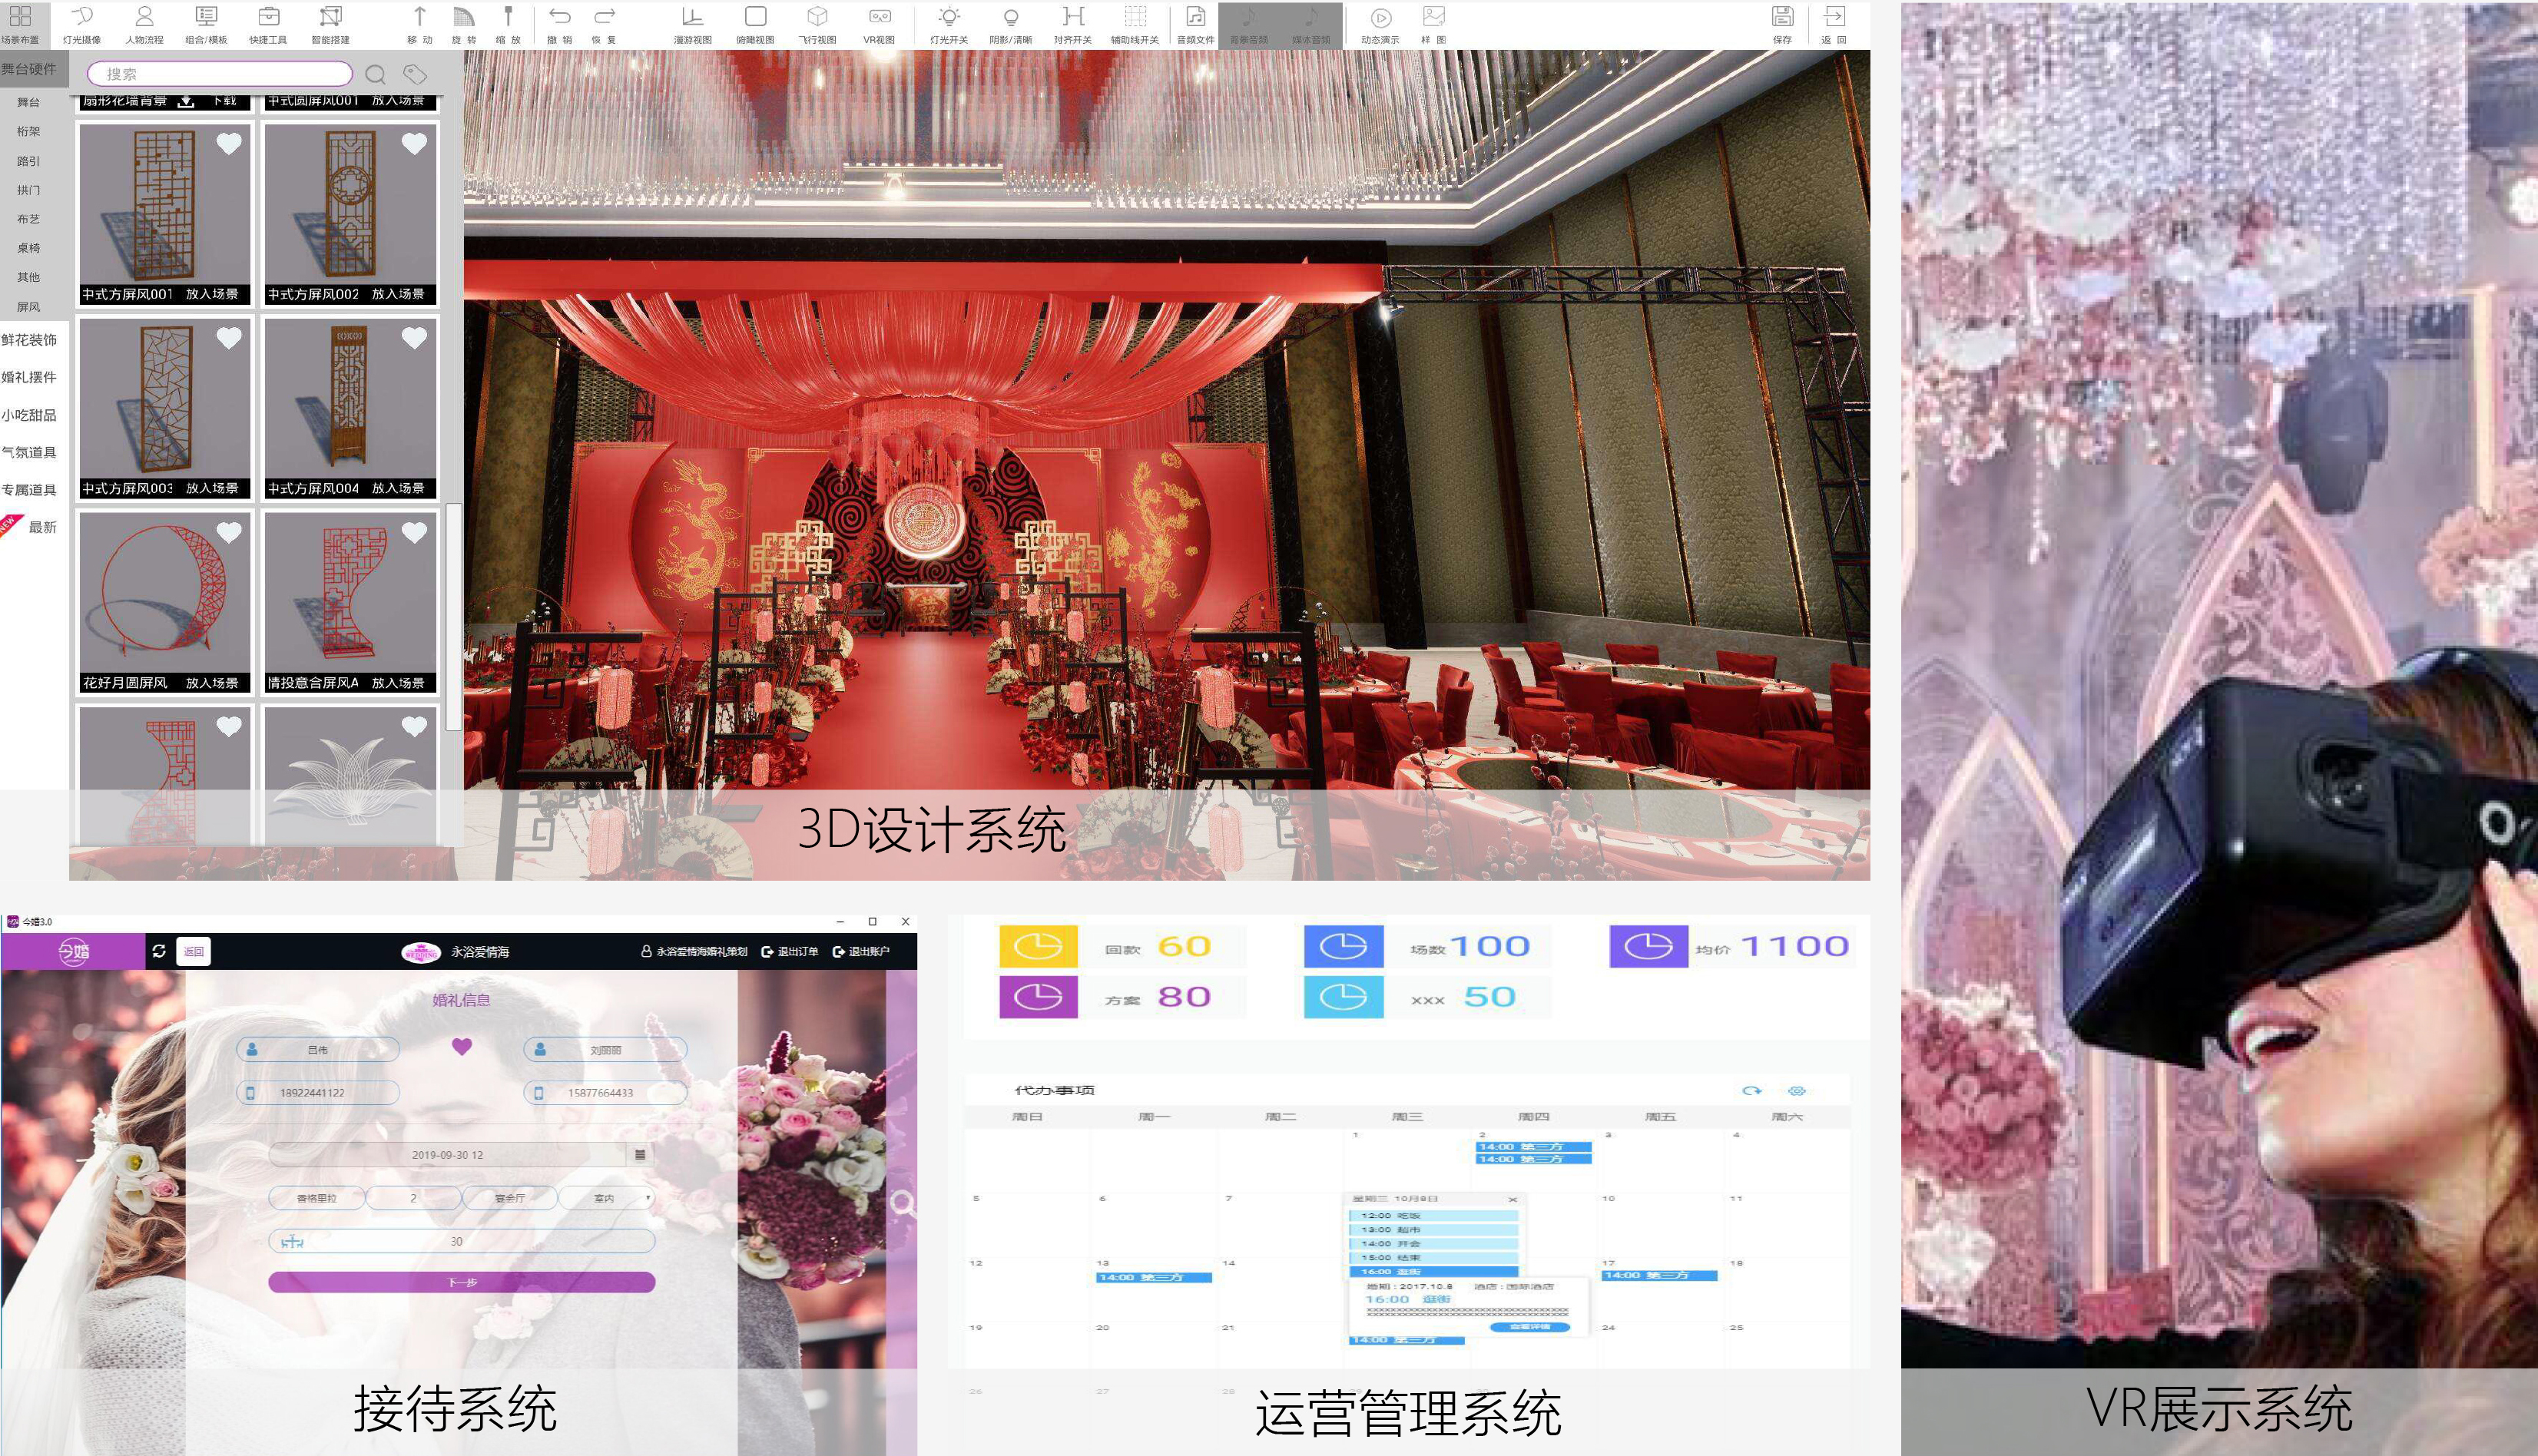Select the 灯光摄像 lighting camera tool
The width and height of the screenshot is (2538, 1456).
[x=82, y=24]
